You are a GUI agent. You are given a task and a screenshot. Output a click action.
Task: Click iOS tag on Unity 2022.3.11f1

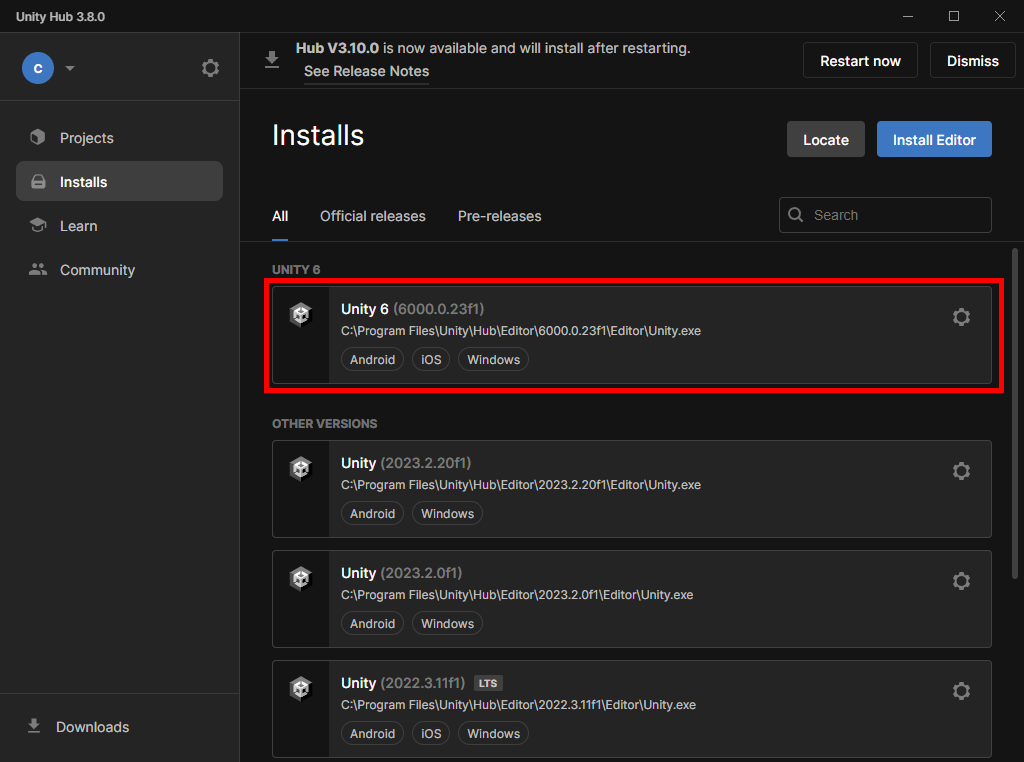(x=431, y=733)
